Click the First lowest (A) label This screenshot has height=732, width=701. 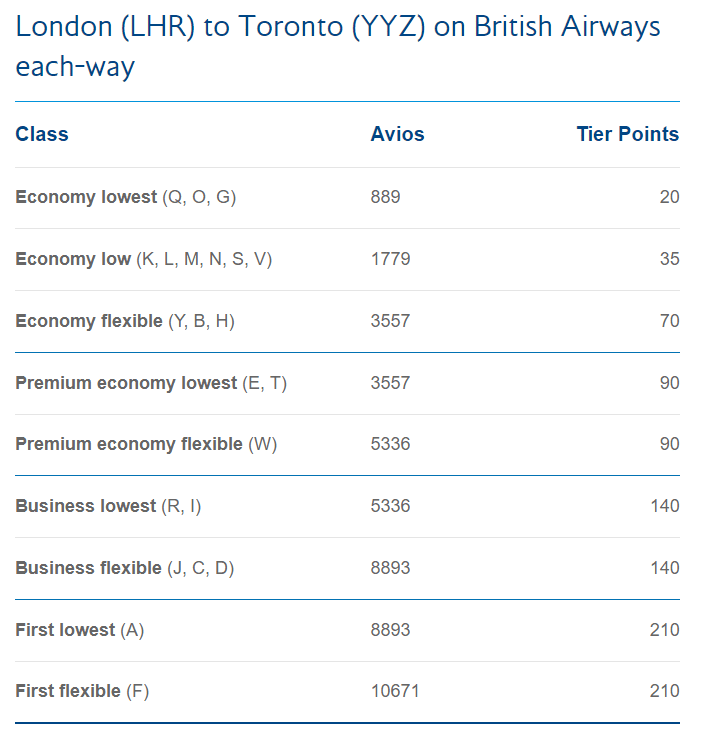(80, 630)
